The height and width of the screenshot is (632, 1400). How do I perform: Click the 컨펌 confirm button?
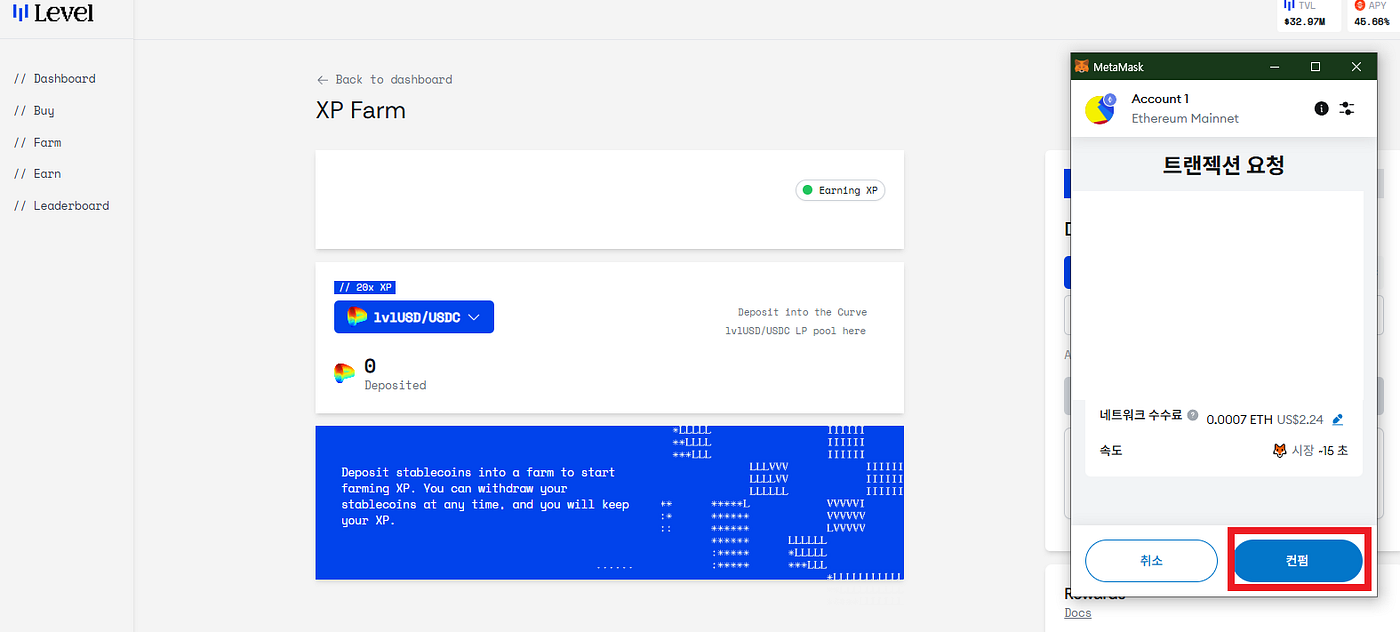coord(1298,561)
